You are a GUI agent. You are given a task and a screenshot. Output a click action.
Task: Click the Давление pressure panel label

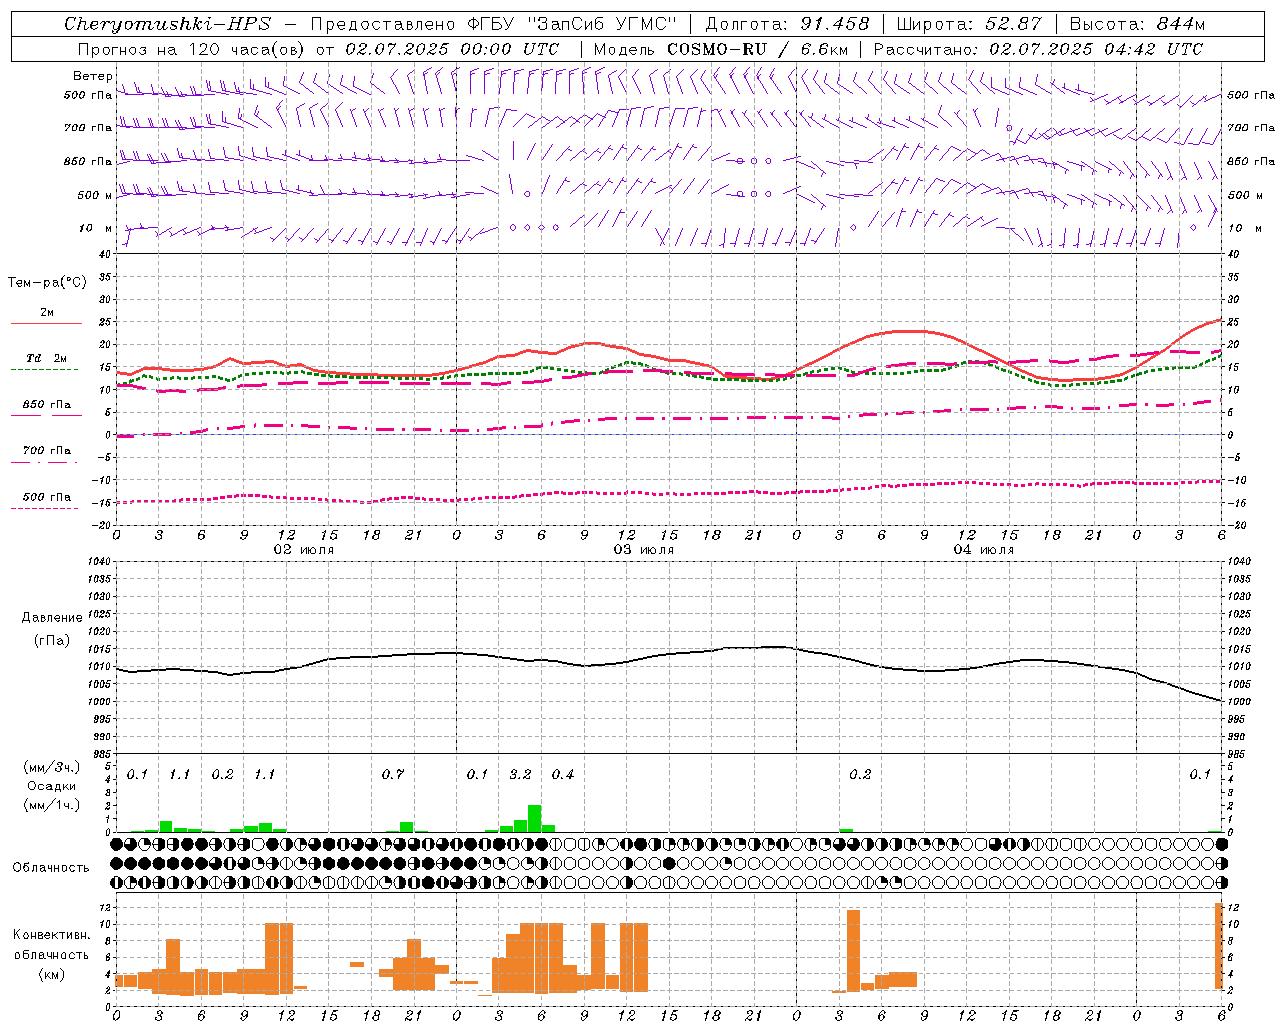[52, 618]
